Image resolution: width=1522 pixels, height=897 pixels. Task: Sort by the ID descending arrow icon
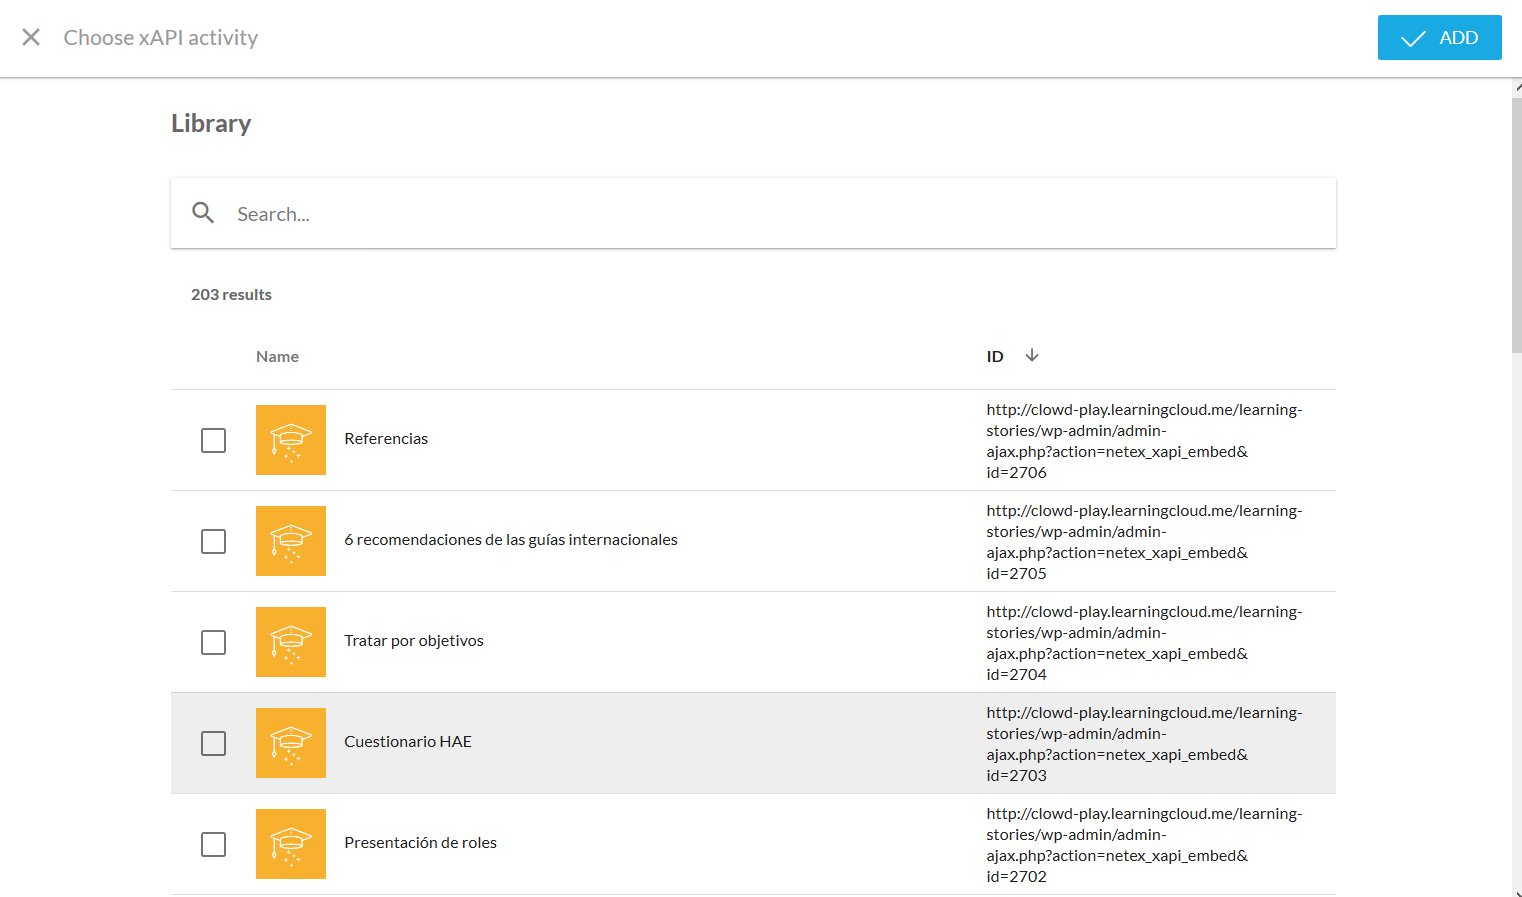click(x=1032, y=355)
